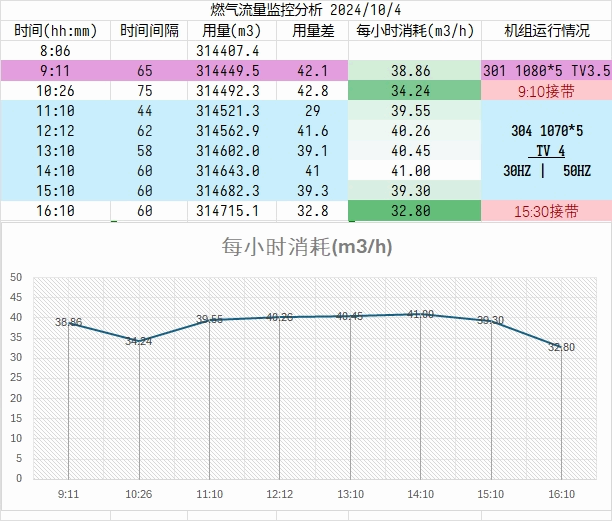Click the usage cell showing 314715.1

coord(230,211)
